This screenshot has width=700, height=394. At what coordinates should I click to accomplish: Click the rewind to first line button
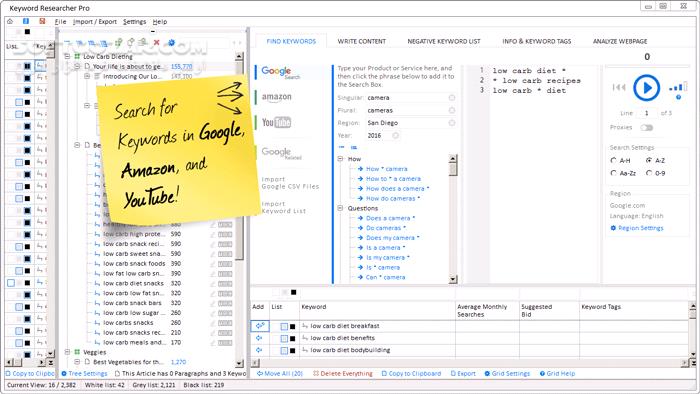pyautogui.click(x=619, y=87)
